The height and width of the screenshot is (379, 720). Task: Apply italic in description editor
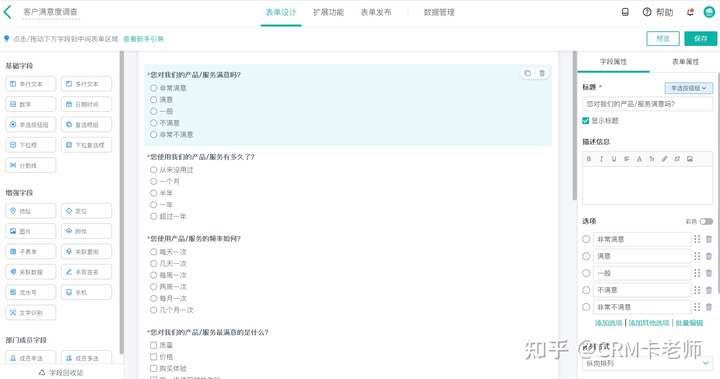[601, 158]
